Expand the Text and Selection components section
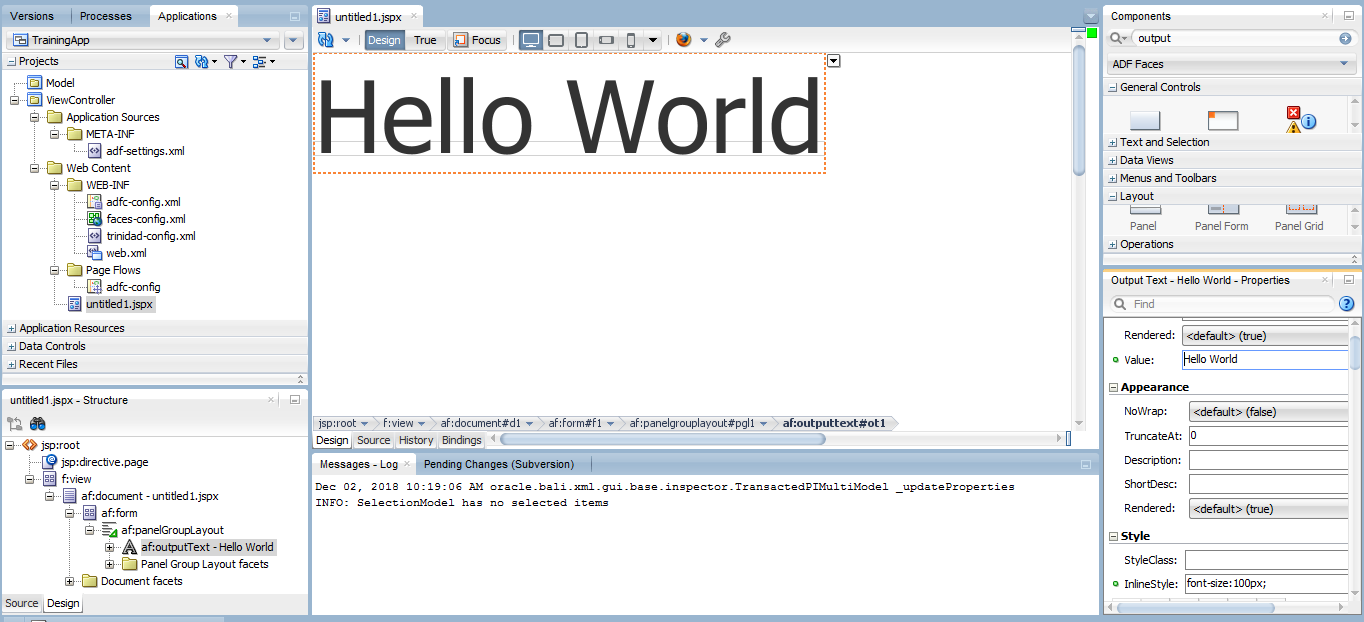1364x622 pixels. (1112, 141)
